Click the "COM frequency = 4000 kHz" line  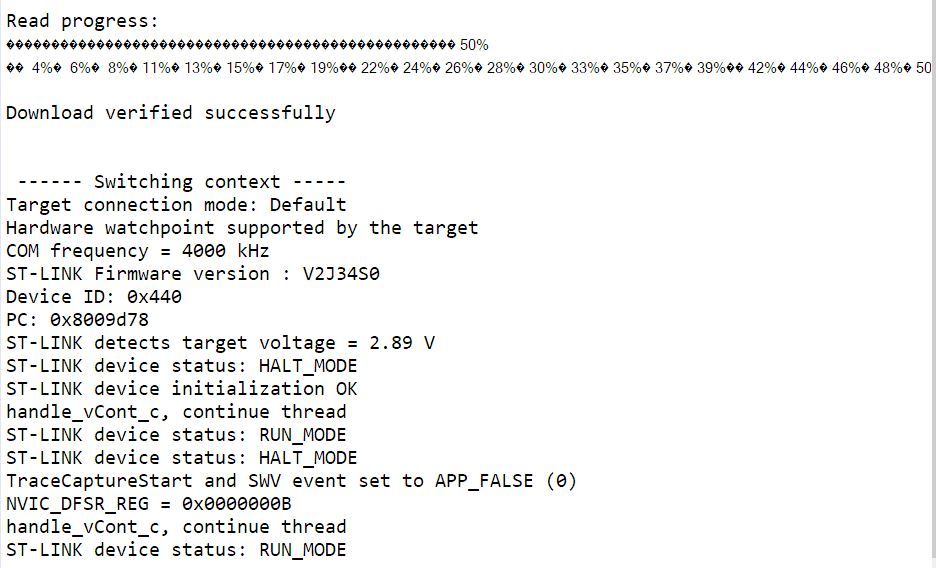point(138,251)
